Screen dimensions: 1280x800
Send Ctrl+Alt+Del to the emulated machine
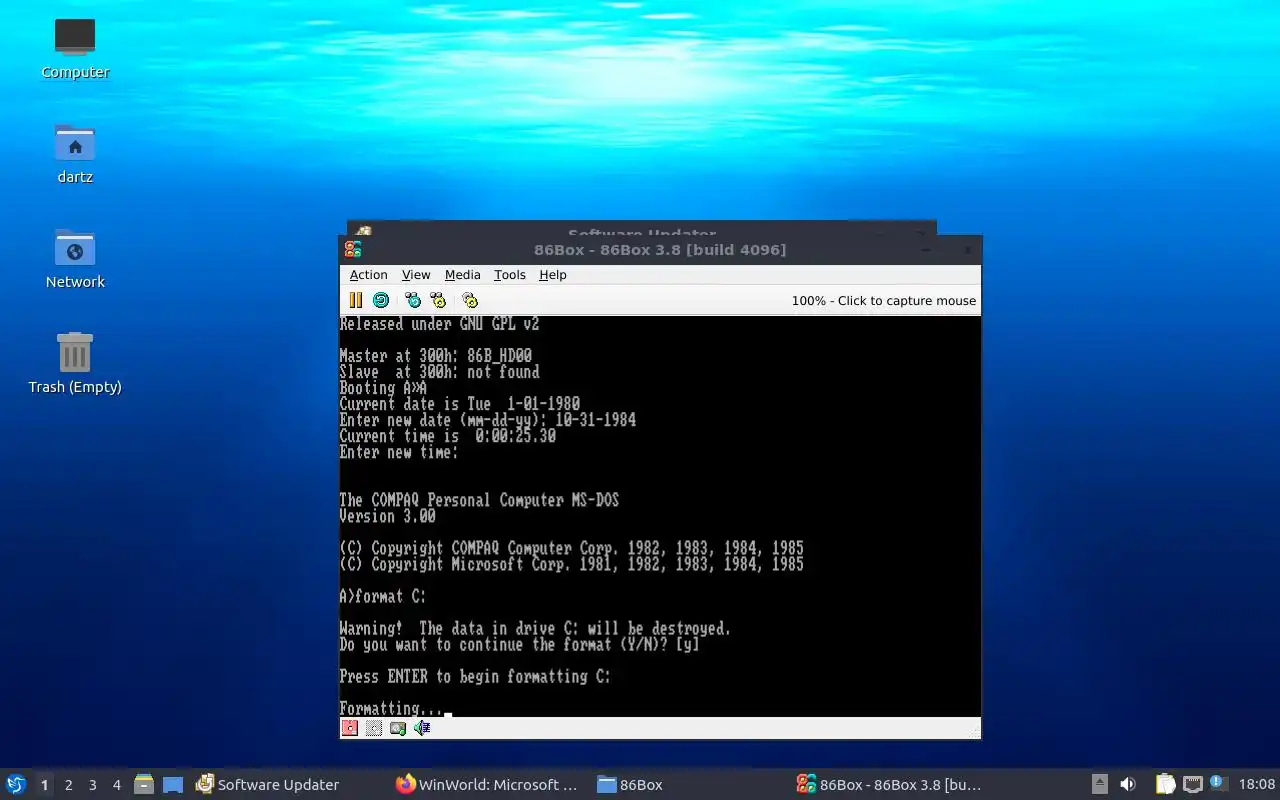click(x=413, y=300)
